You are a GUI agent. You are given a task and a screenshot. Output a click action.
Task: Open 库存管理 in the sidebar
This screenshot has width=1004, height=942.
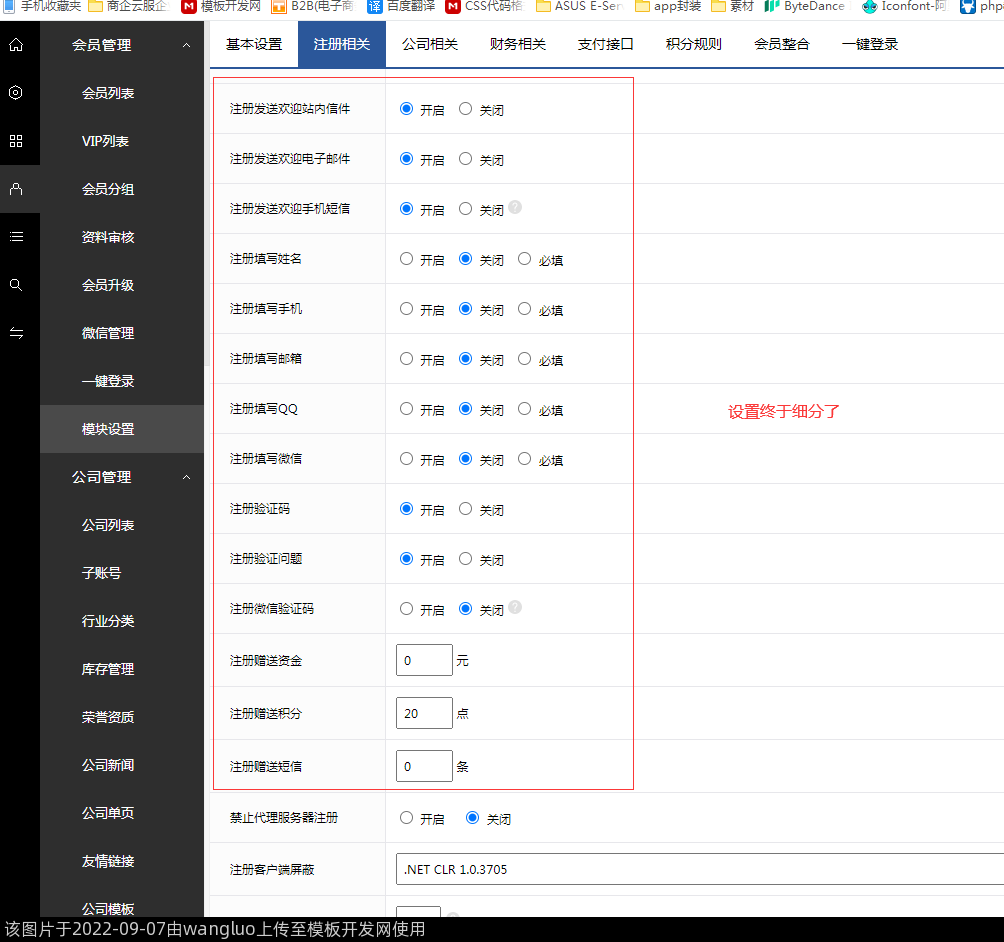tap(108, 669)
